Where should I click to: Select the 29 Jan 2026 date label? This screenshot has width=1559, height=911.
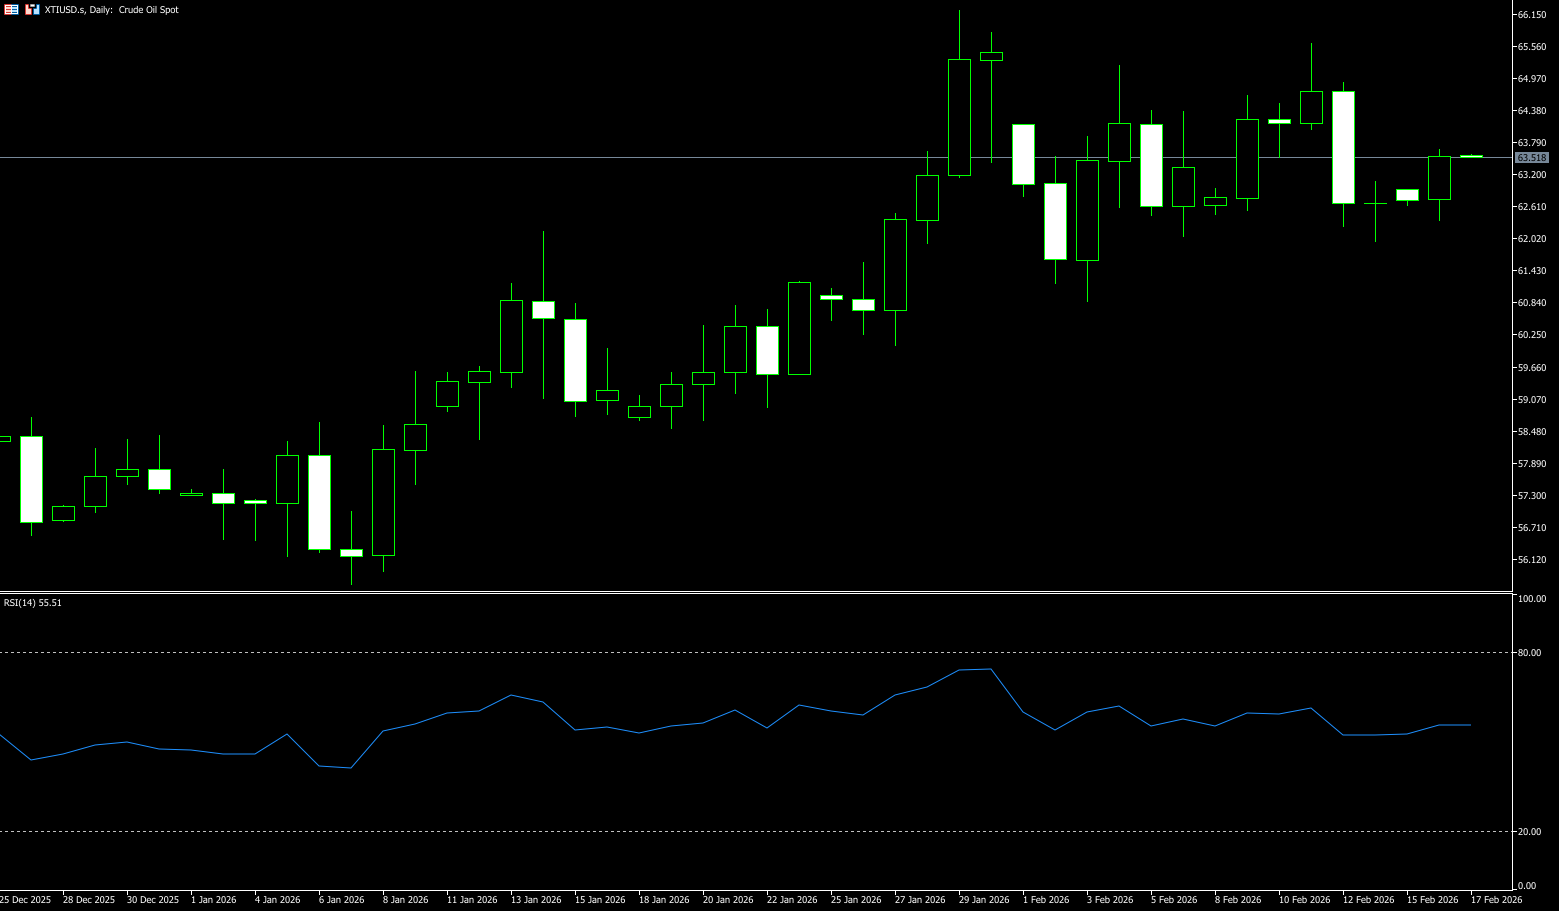tap(984, 900)
